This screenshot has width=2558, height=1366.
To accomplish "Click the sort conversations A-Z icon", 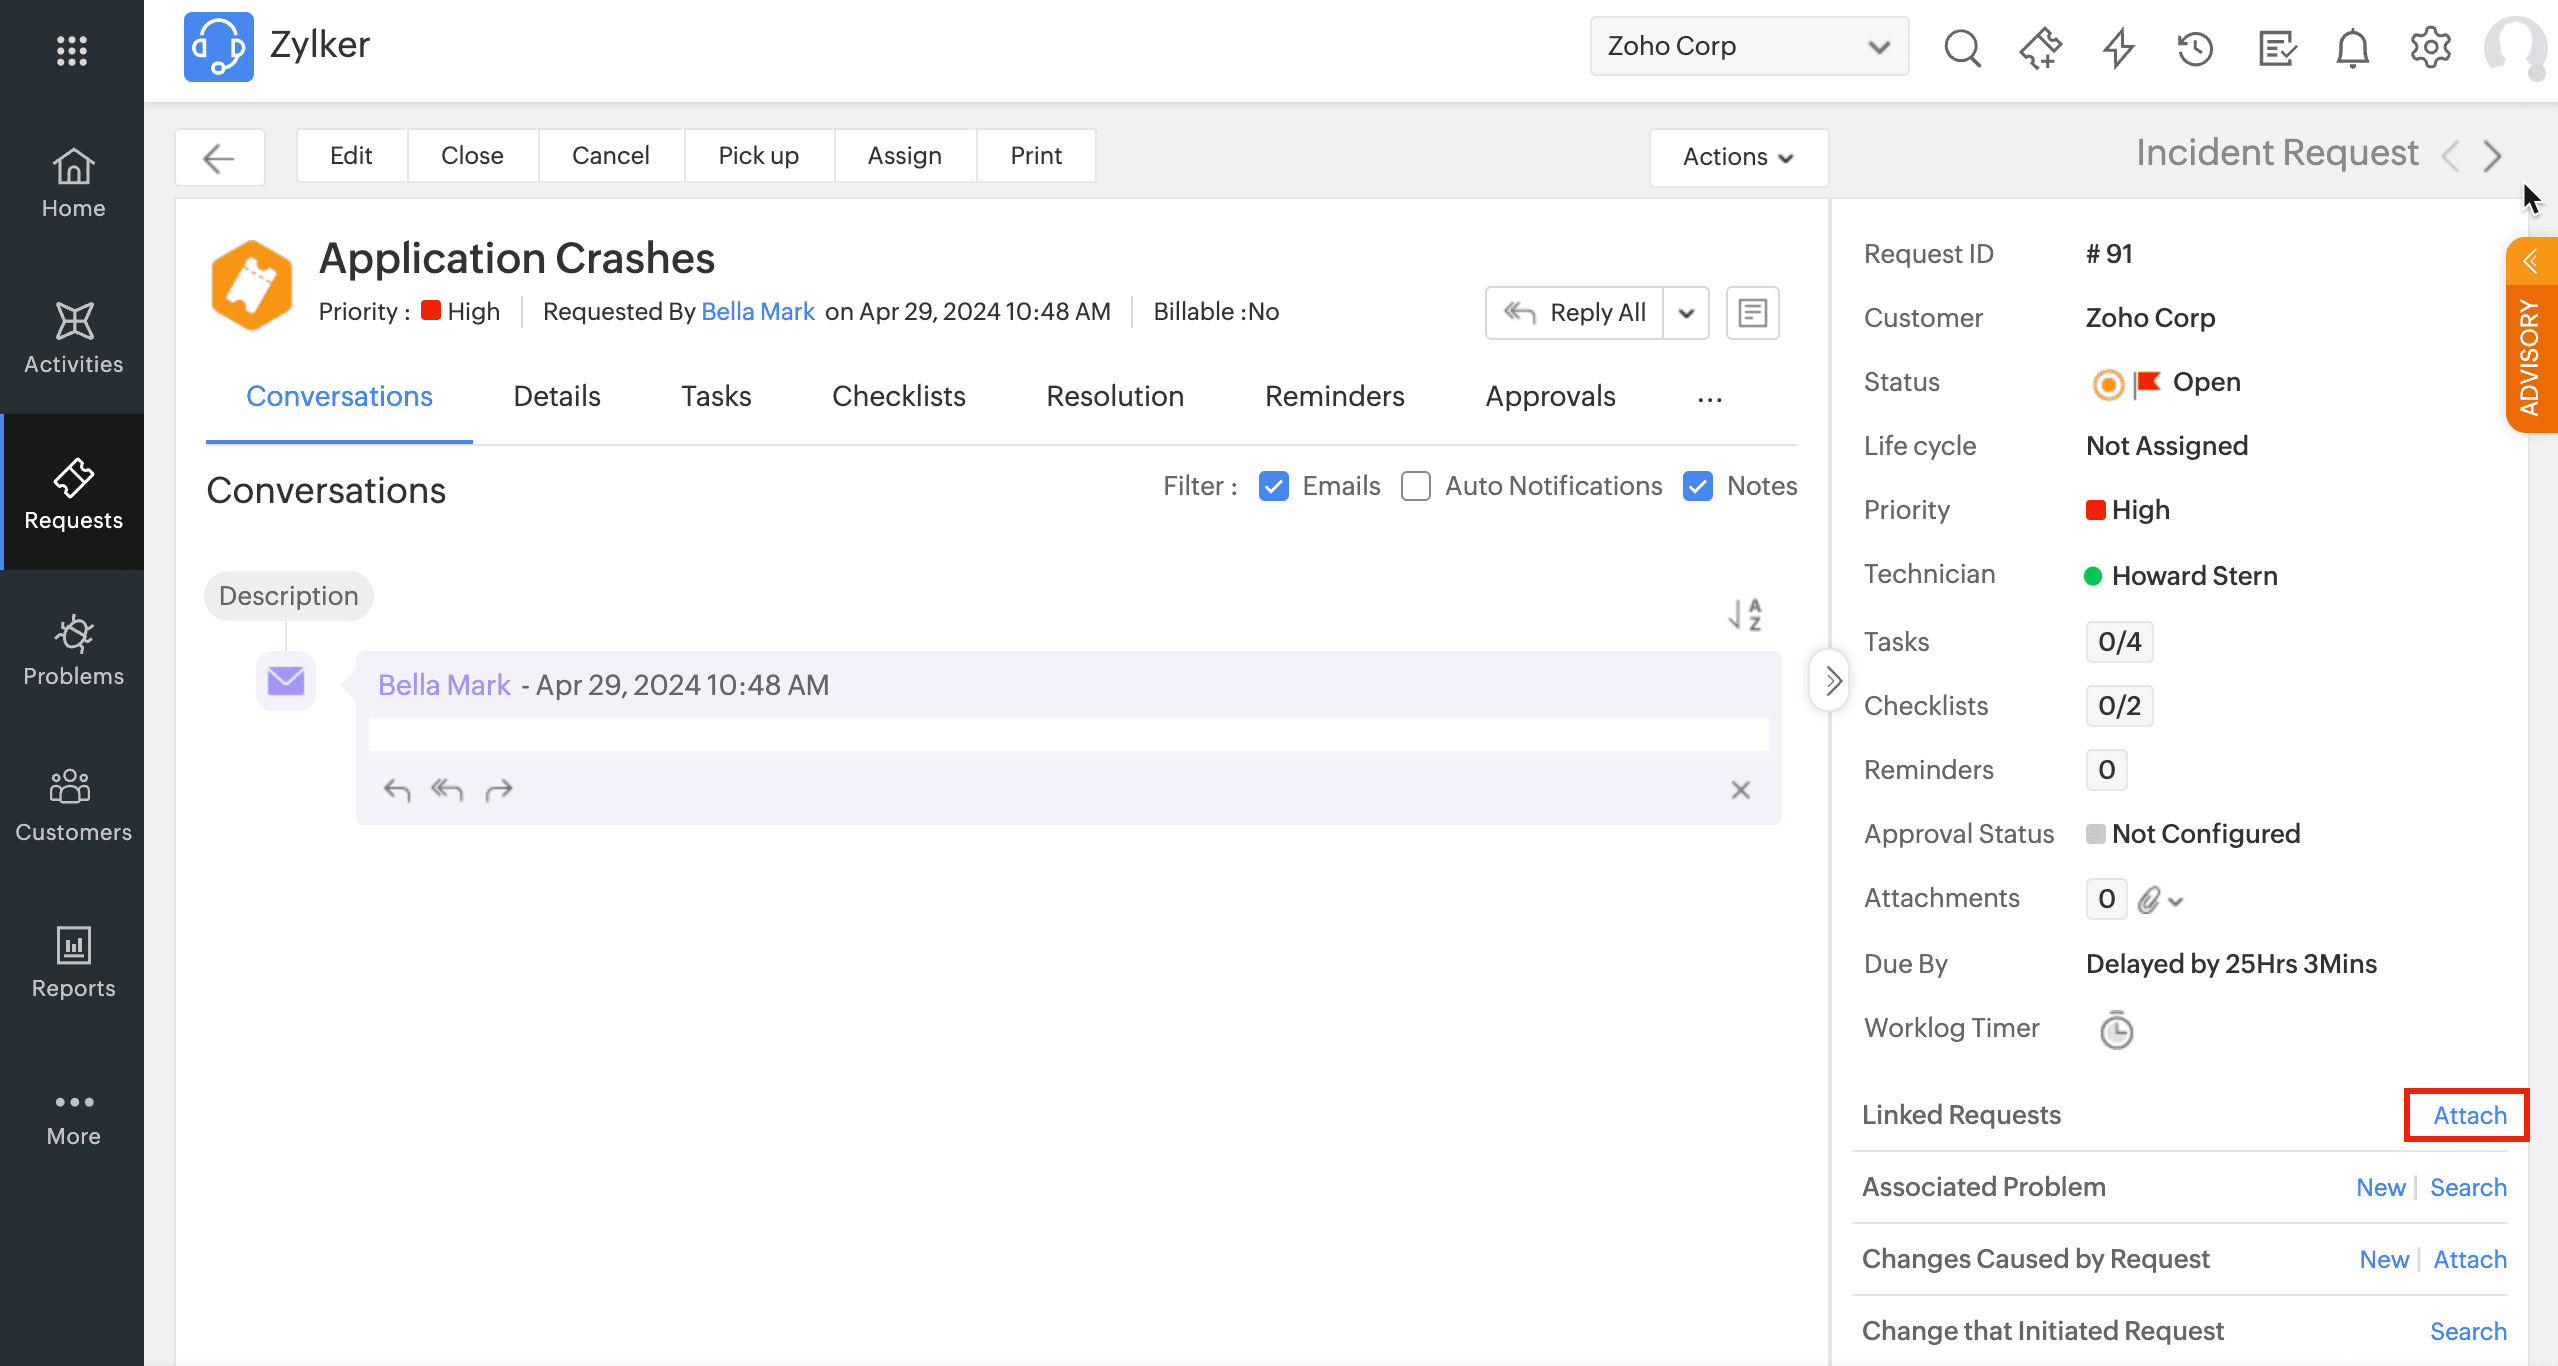I will [x=1745, y=614].
